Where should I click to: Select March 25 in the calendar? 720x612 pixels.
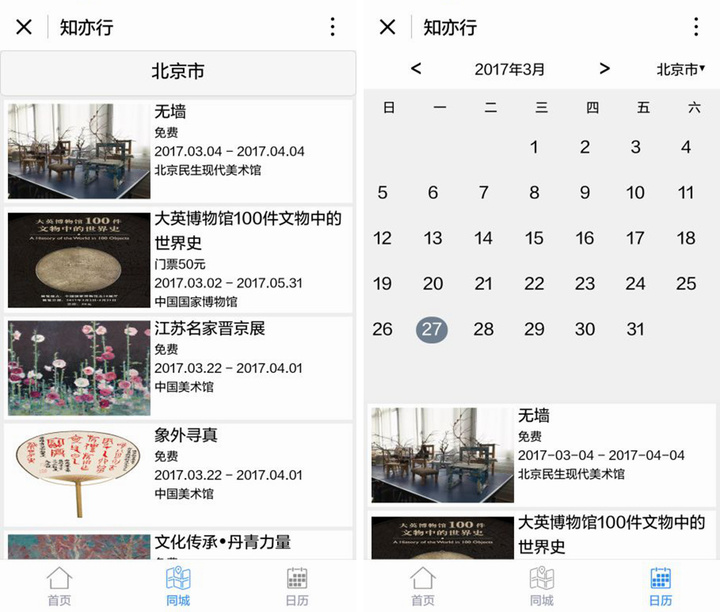click(x=686, y=284)
